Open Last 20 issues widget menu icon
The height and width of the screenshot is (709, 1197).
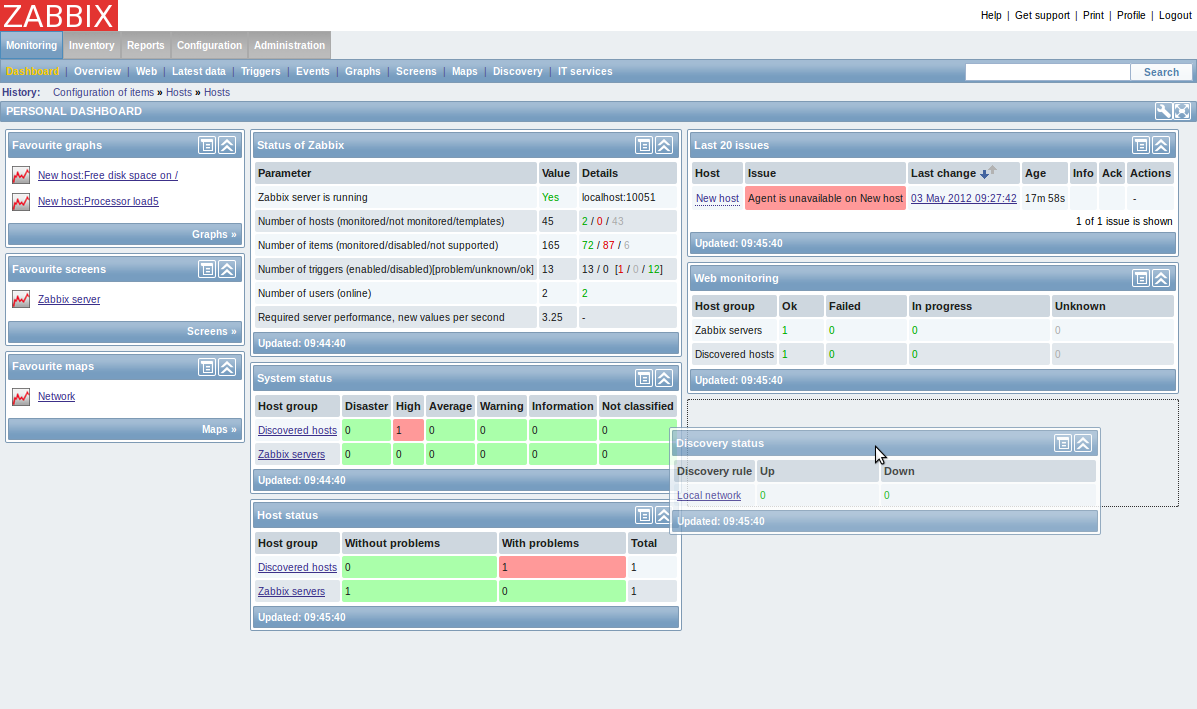pos(1141,145)
